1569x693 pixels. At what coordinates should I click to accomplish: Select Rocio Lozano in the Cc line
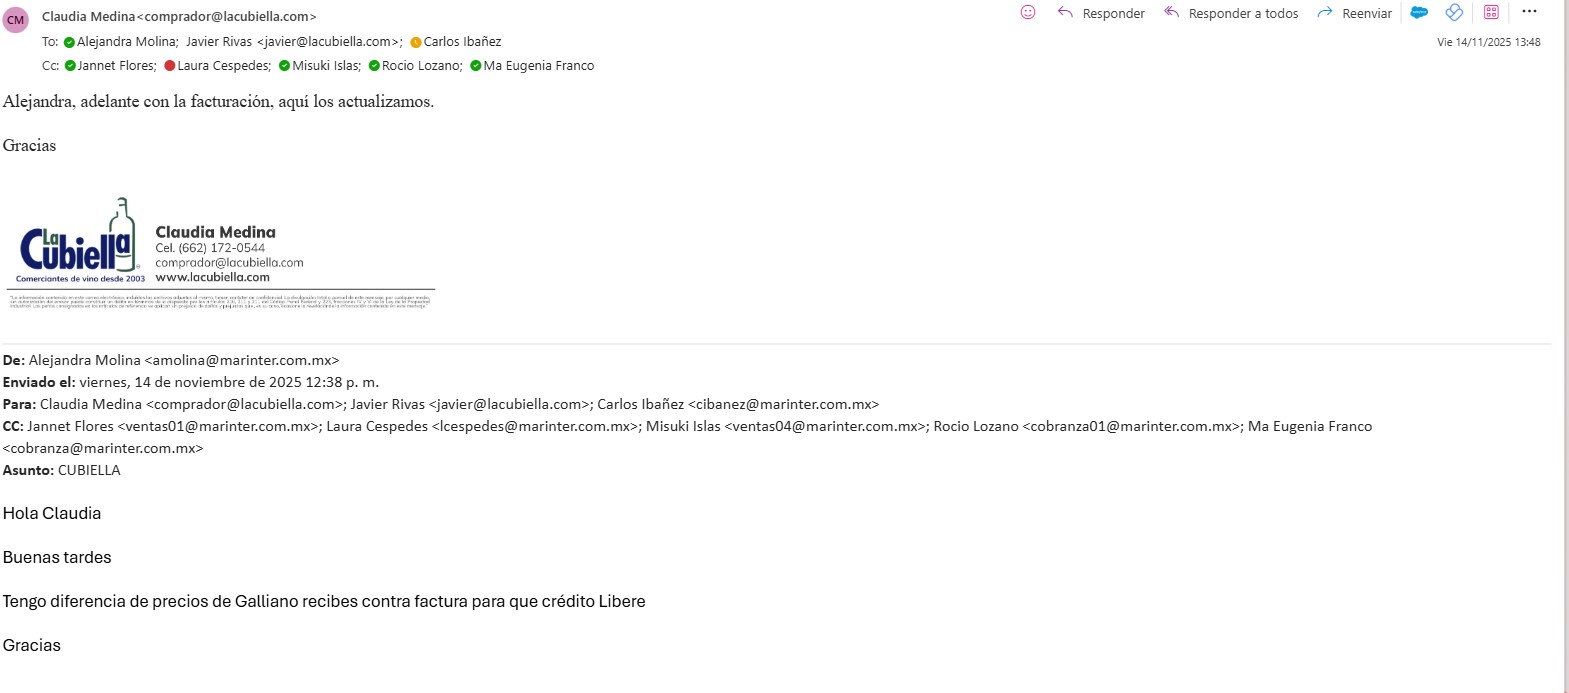pos(421,66)
